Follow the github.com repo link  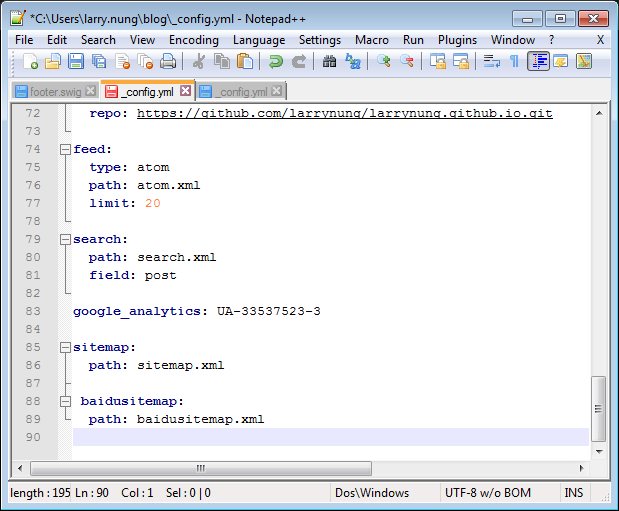tap(345, 114)
